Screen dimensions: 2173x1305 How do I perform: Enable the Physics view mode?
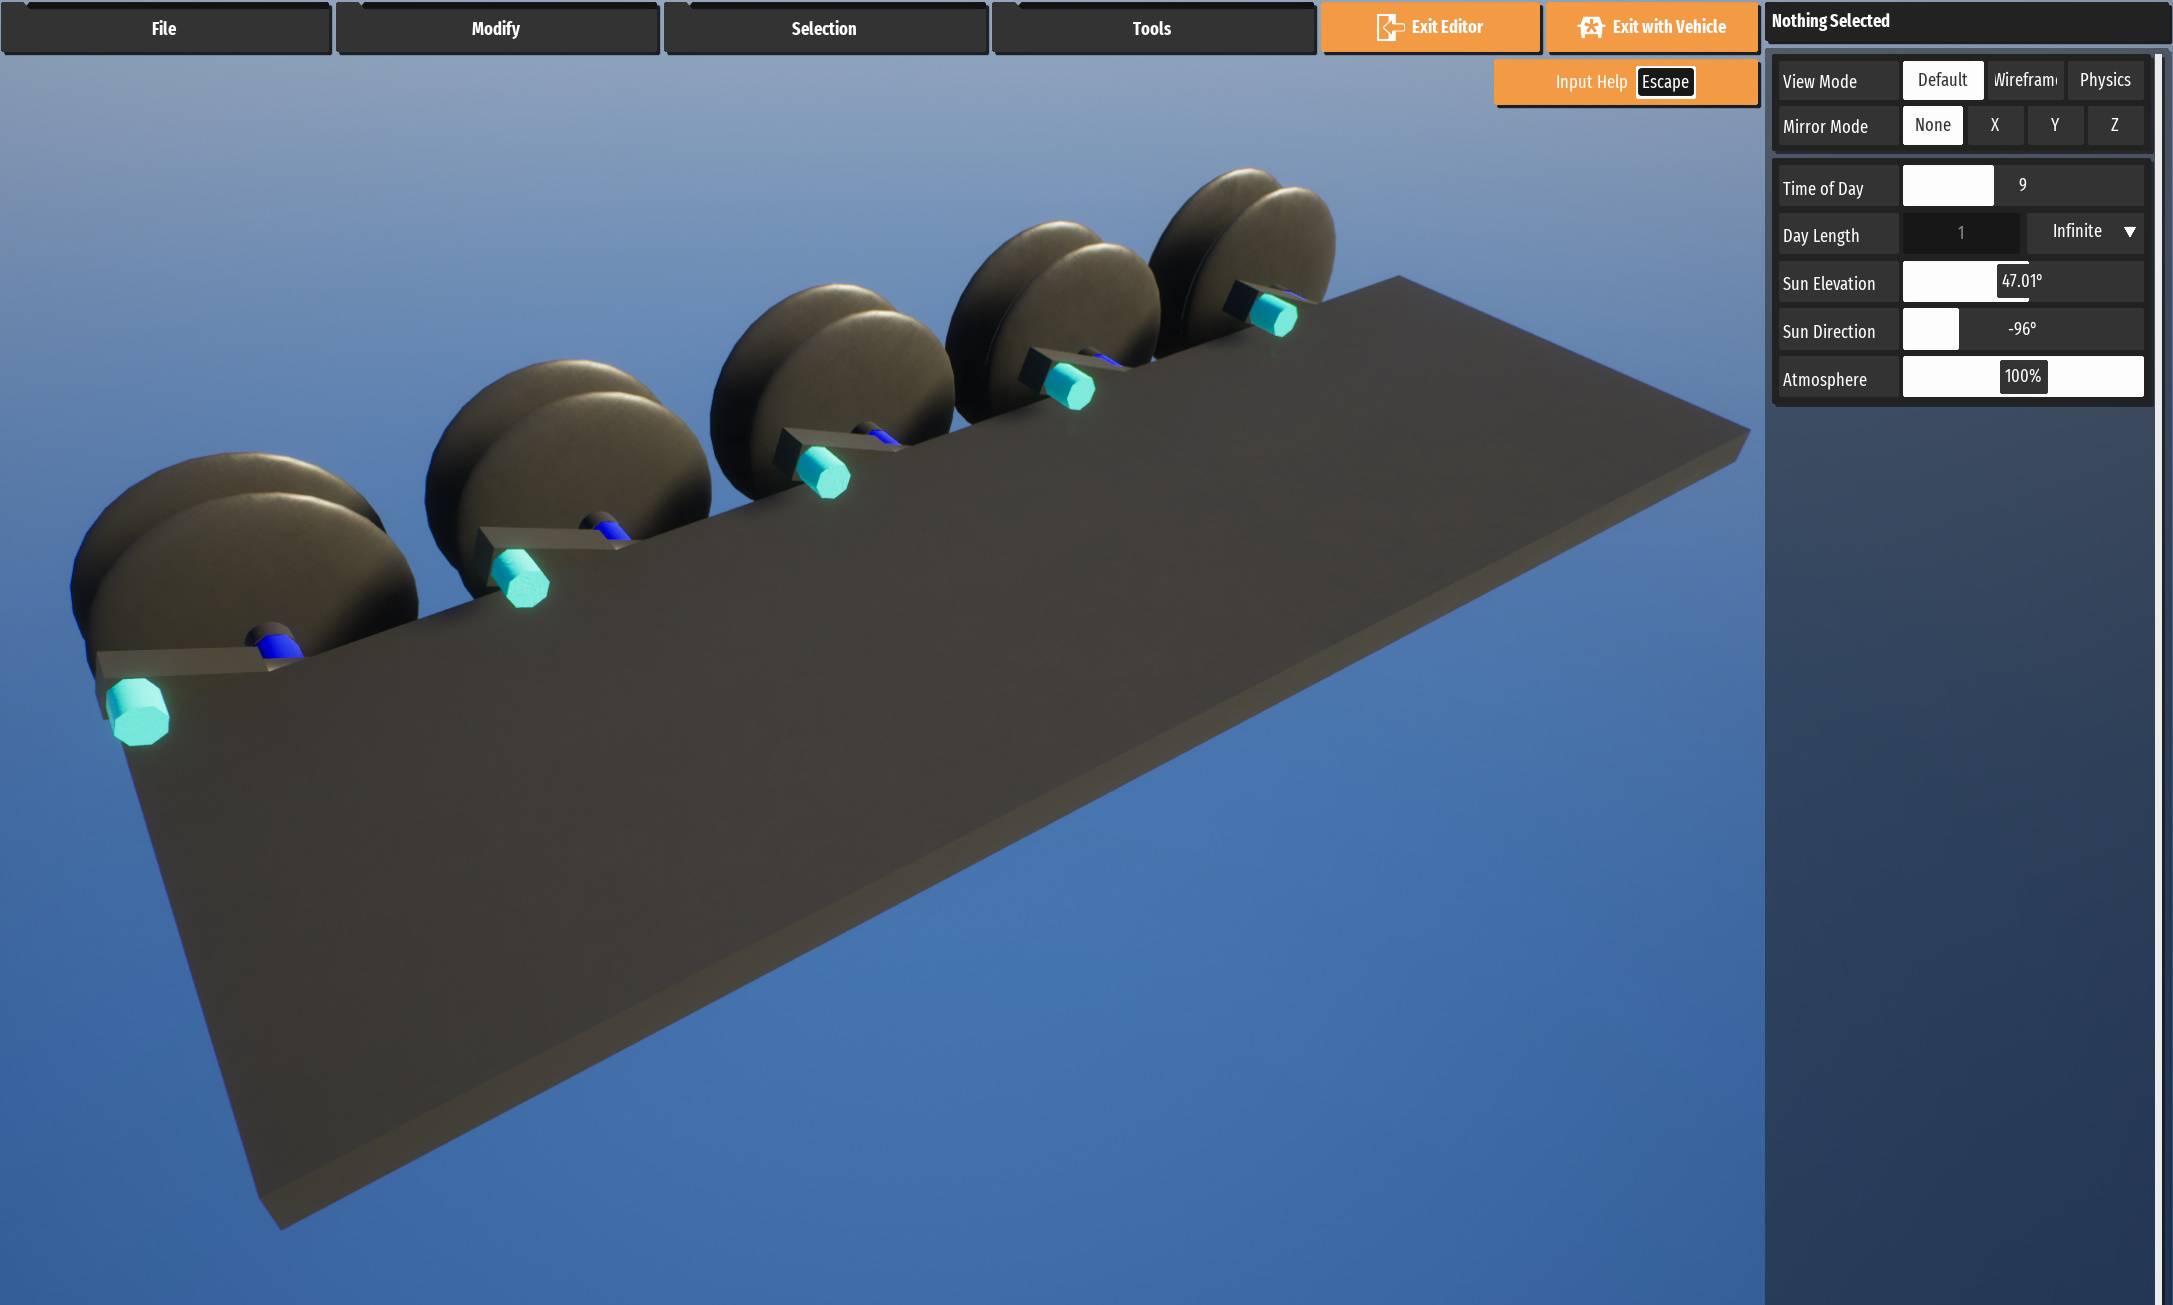coord(2105,80)
